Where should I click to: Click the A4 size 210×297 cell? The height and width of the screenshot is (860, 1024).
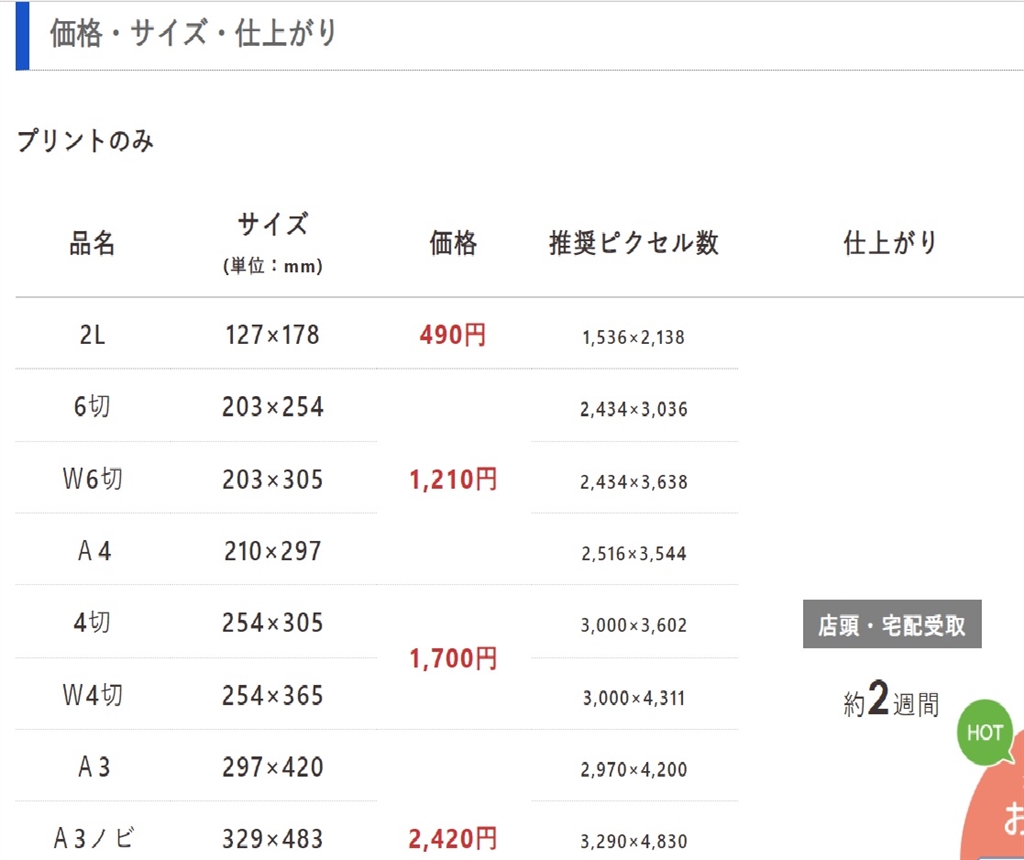click(x=272, y=551)
